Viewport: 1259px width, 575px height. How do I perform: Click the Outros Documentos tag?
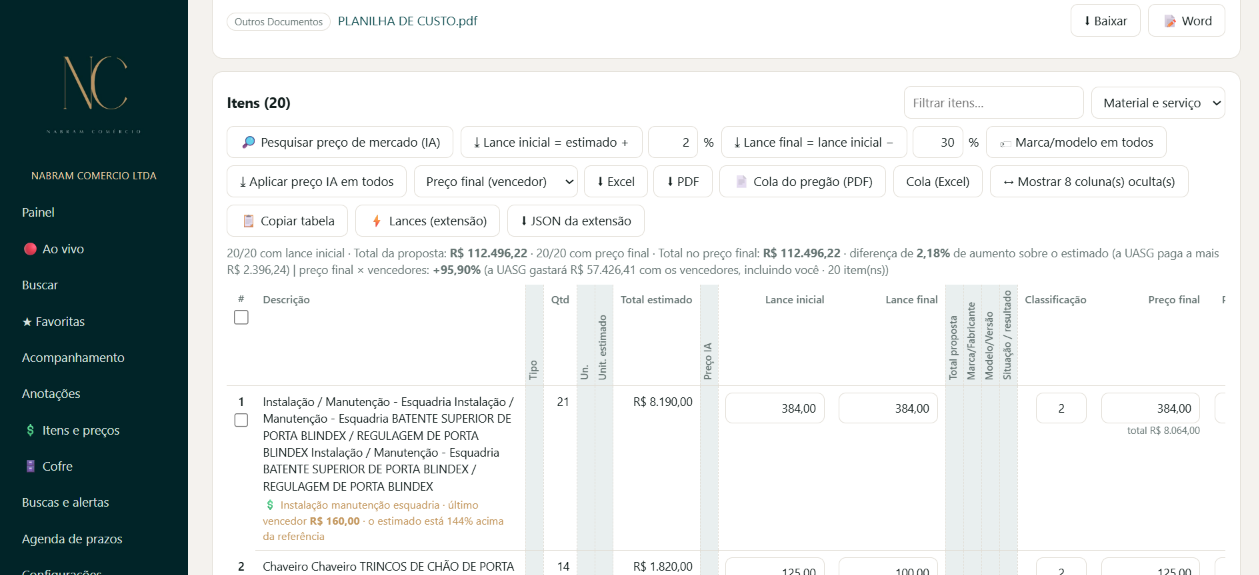(279, 21)
